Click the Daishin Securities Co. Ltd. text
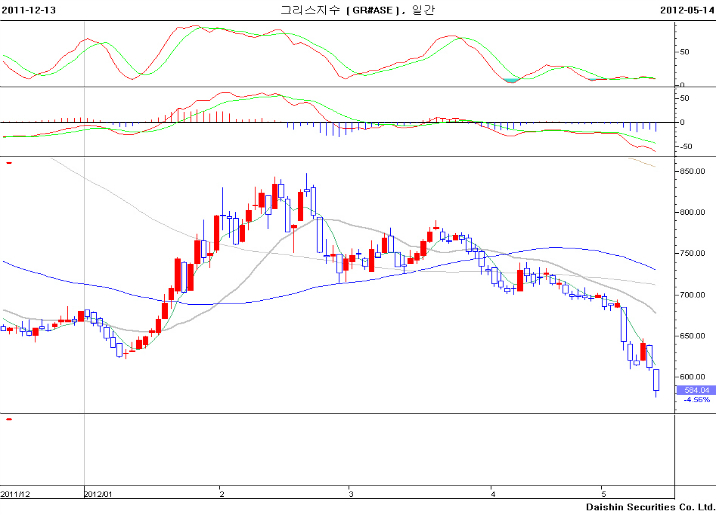The image size is (716, 515). point(649,507)
